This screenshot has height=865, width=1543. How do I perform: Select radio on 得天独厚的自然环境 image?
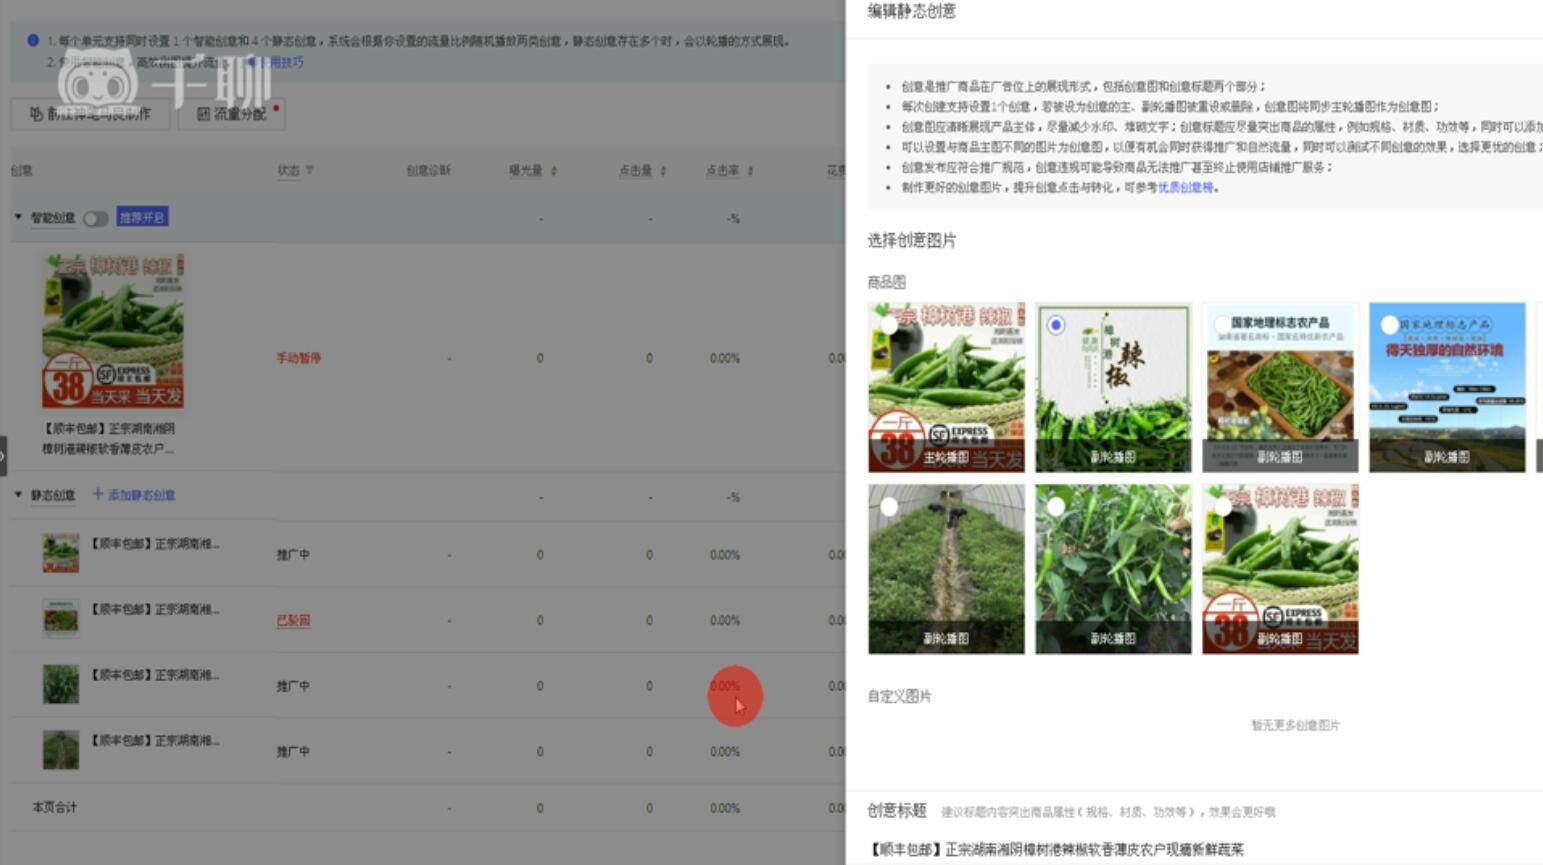click(x=1389, y=325)
